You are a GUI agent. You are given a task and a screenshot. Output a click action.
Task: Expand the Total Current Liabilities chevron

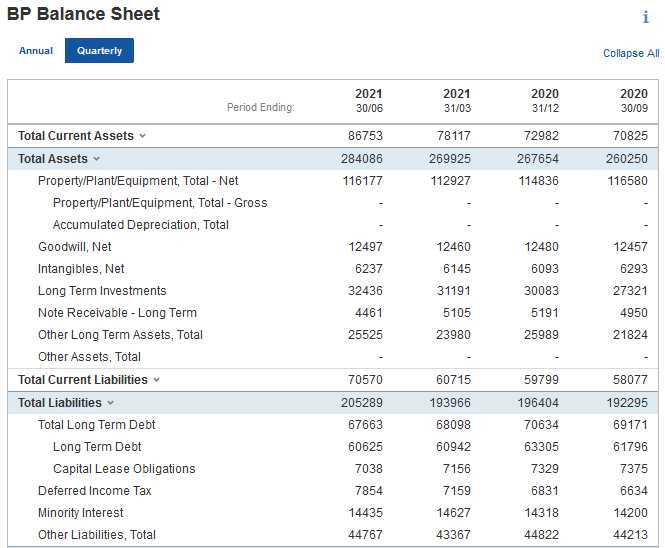coord(156,380)
